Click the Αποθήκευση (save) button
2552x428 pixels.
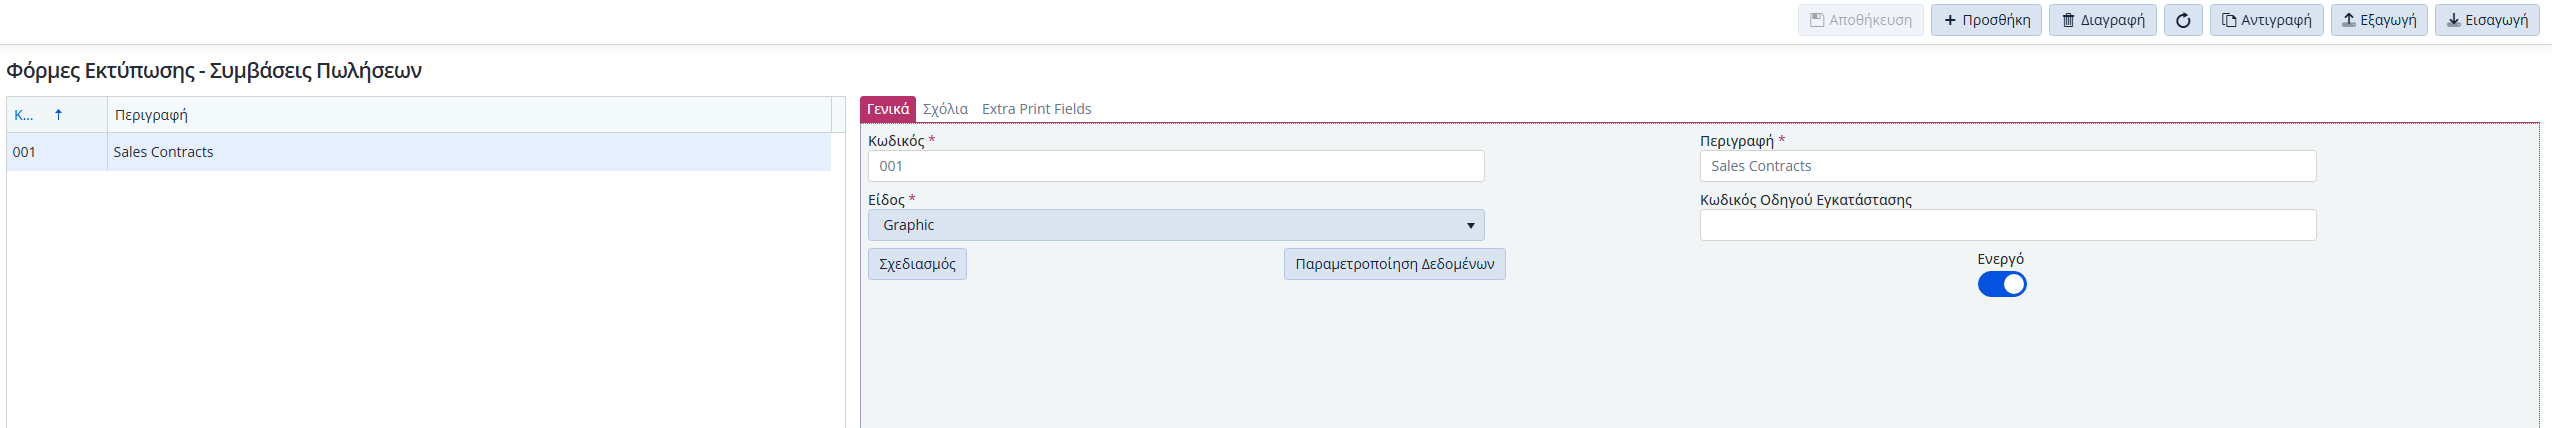(x=1860, y=20)
